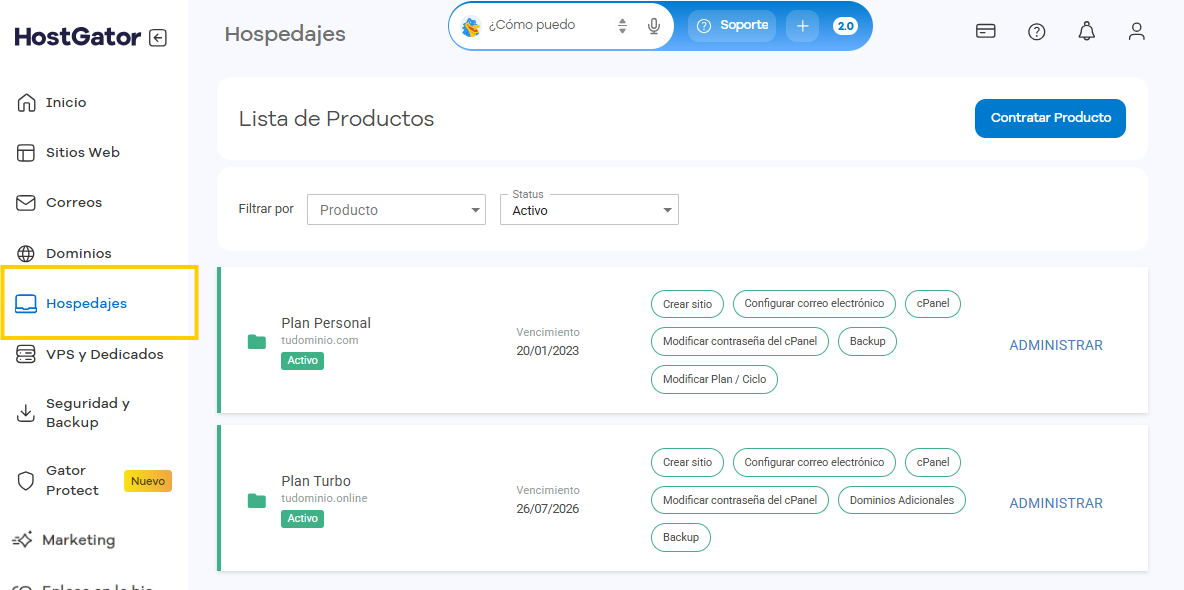Screen dimensions: 1184x590
Task: Click the HostGator logo
Action: pyautogui.click(x=78, y=37)
